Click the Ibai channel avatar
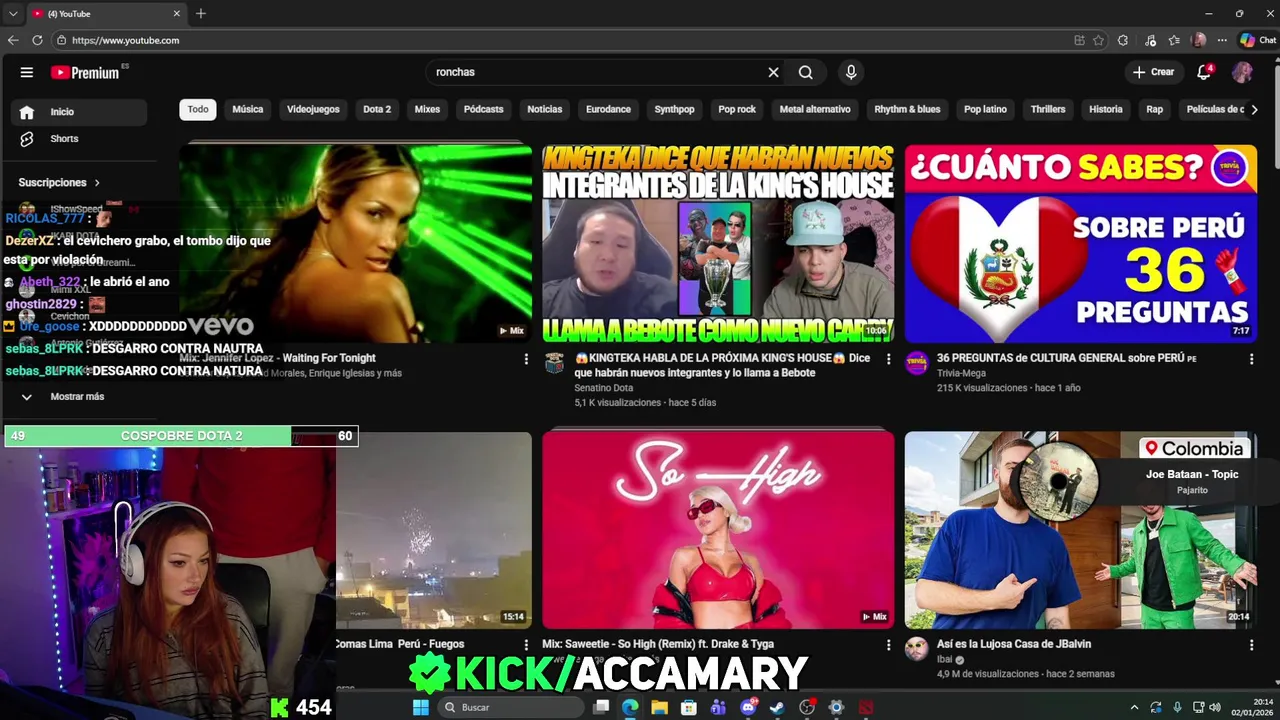Screen dimensions: 1280x720 pos(916,649)
